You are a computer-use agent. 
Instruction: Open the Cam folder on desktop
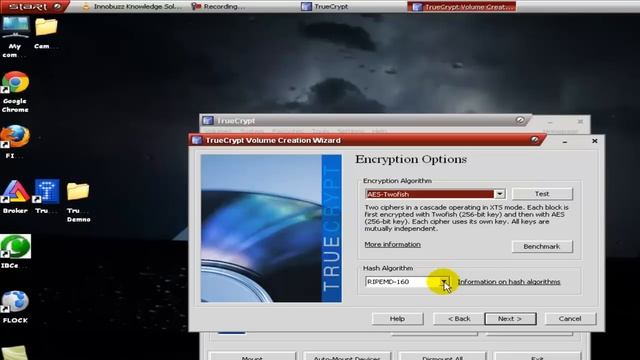(46, 33)
